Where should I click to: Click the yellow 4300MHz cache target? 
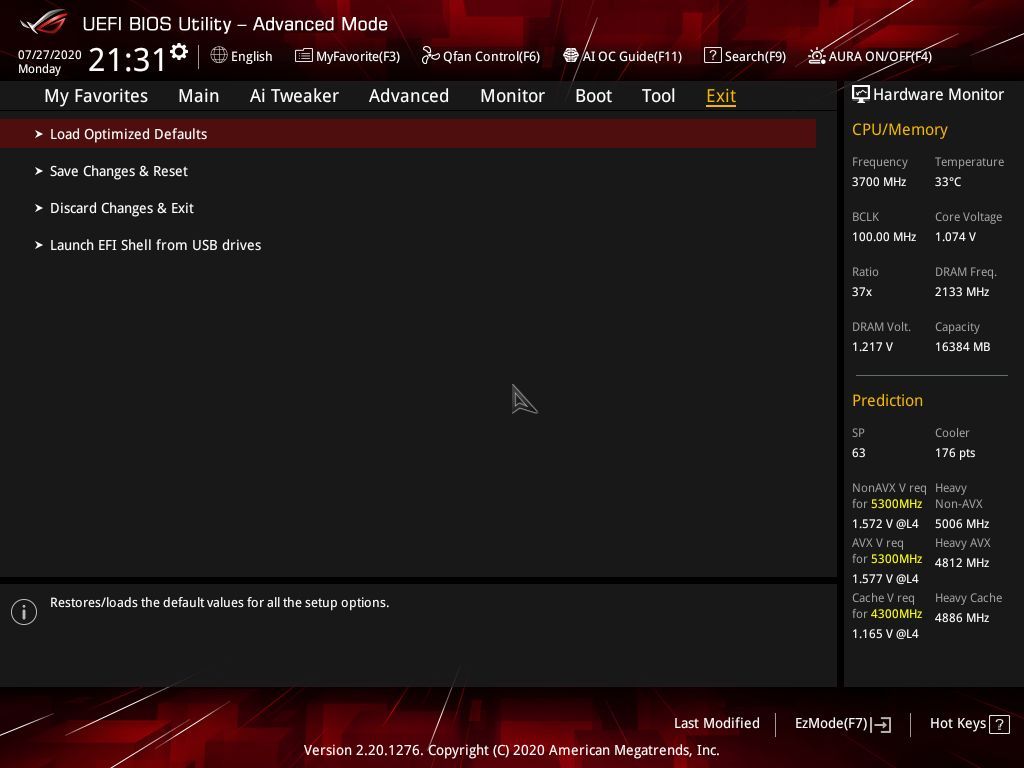pyautogui.click(x=896, y=614)
